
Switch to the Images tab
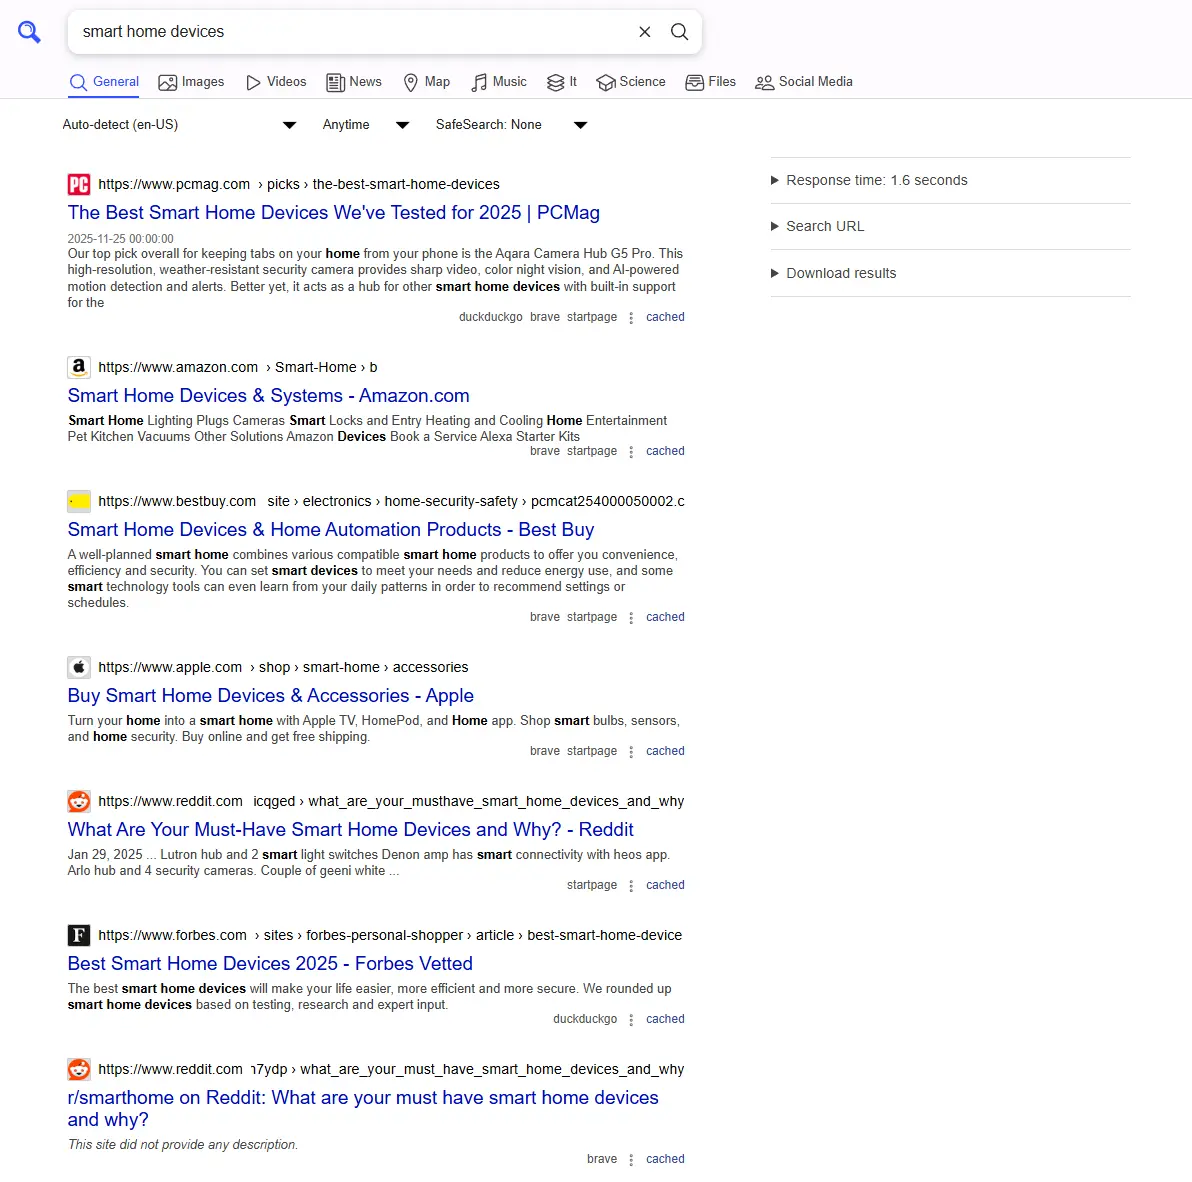pos(191,82)
